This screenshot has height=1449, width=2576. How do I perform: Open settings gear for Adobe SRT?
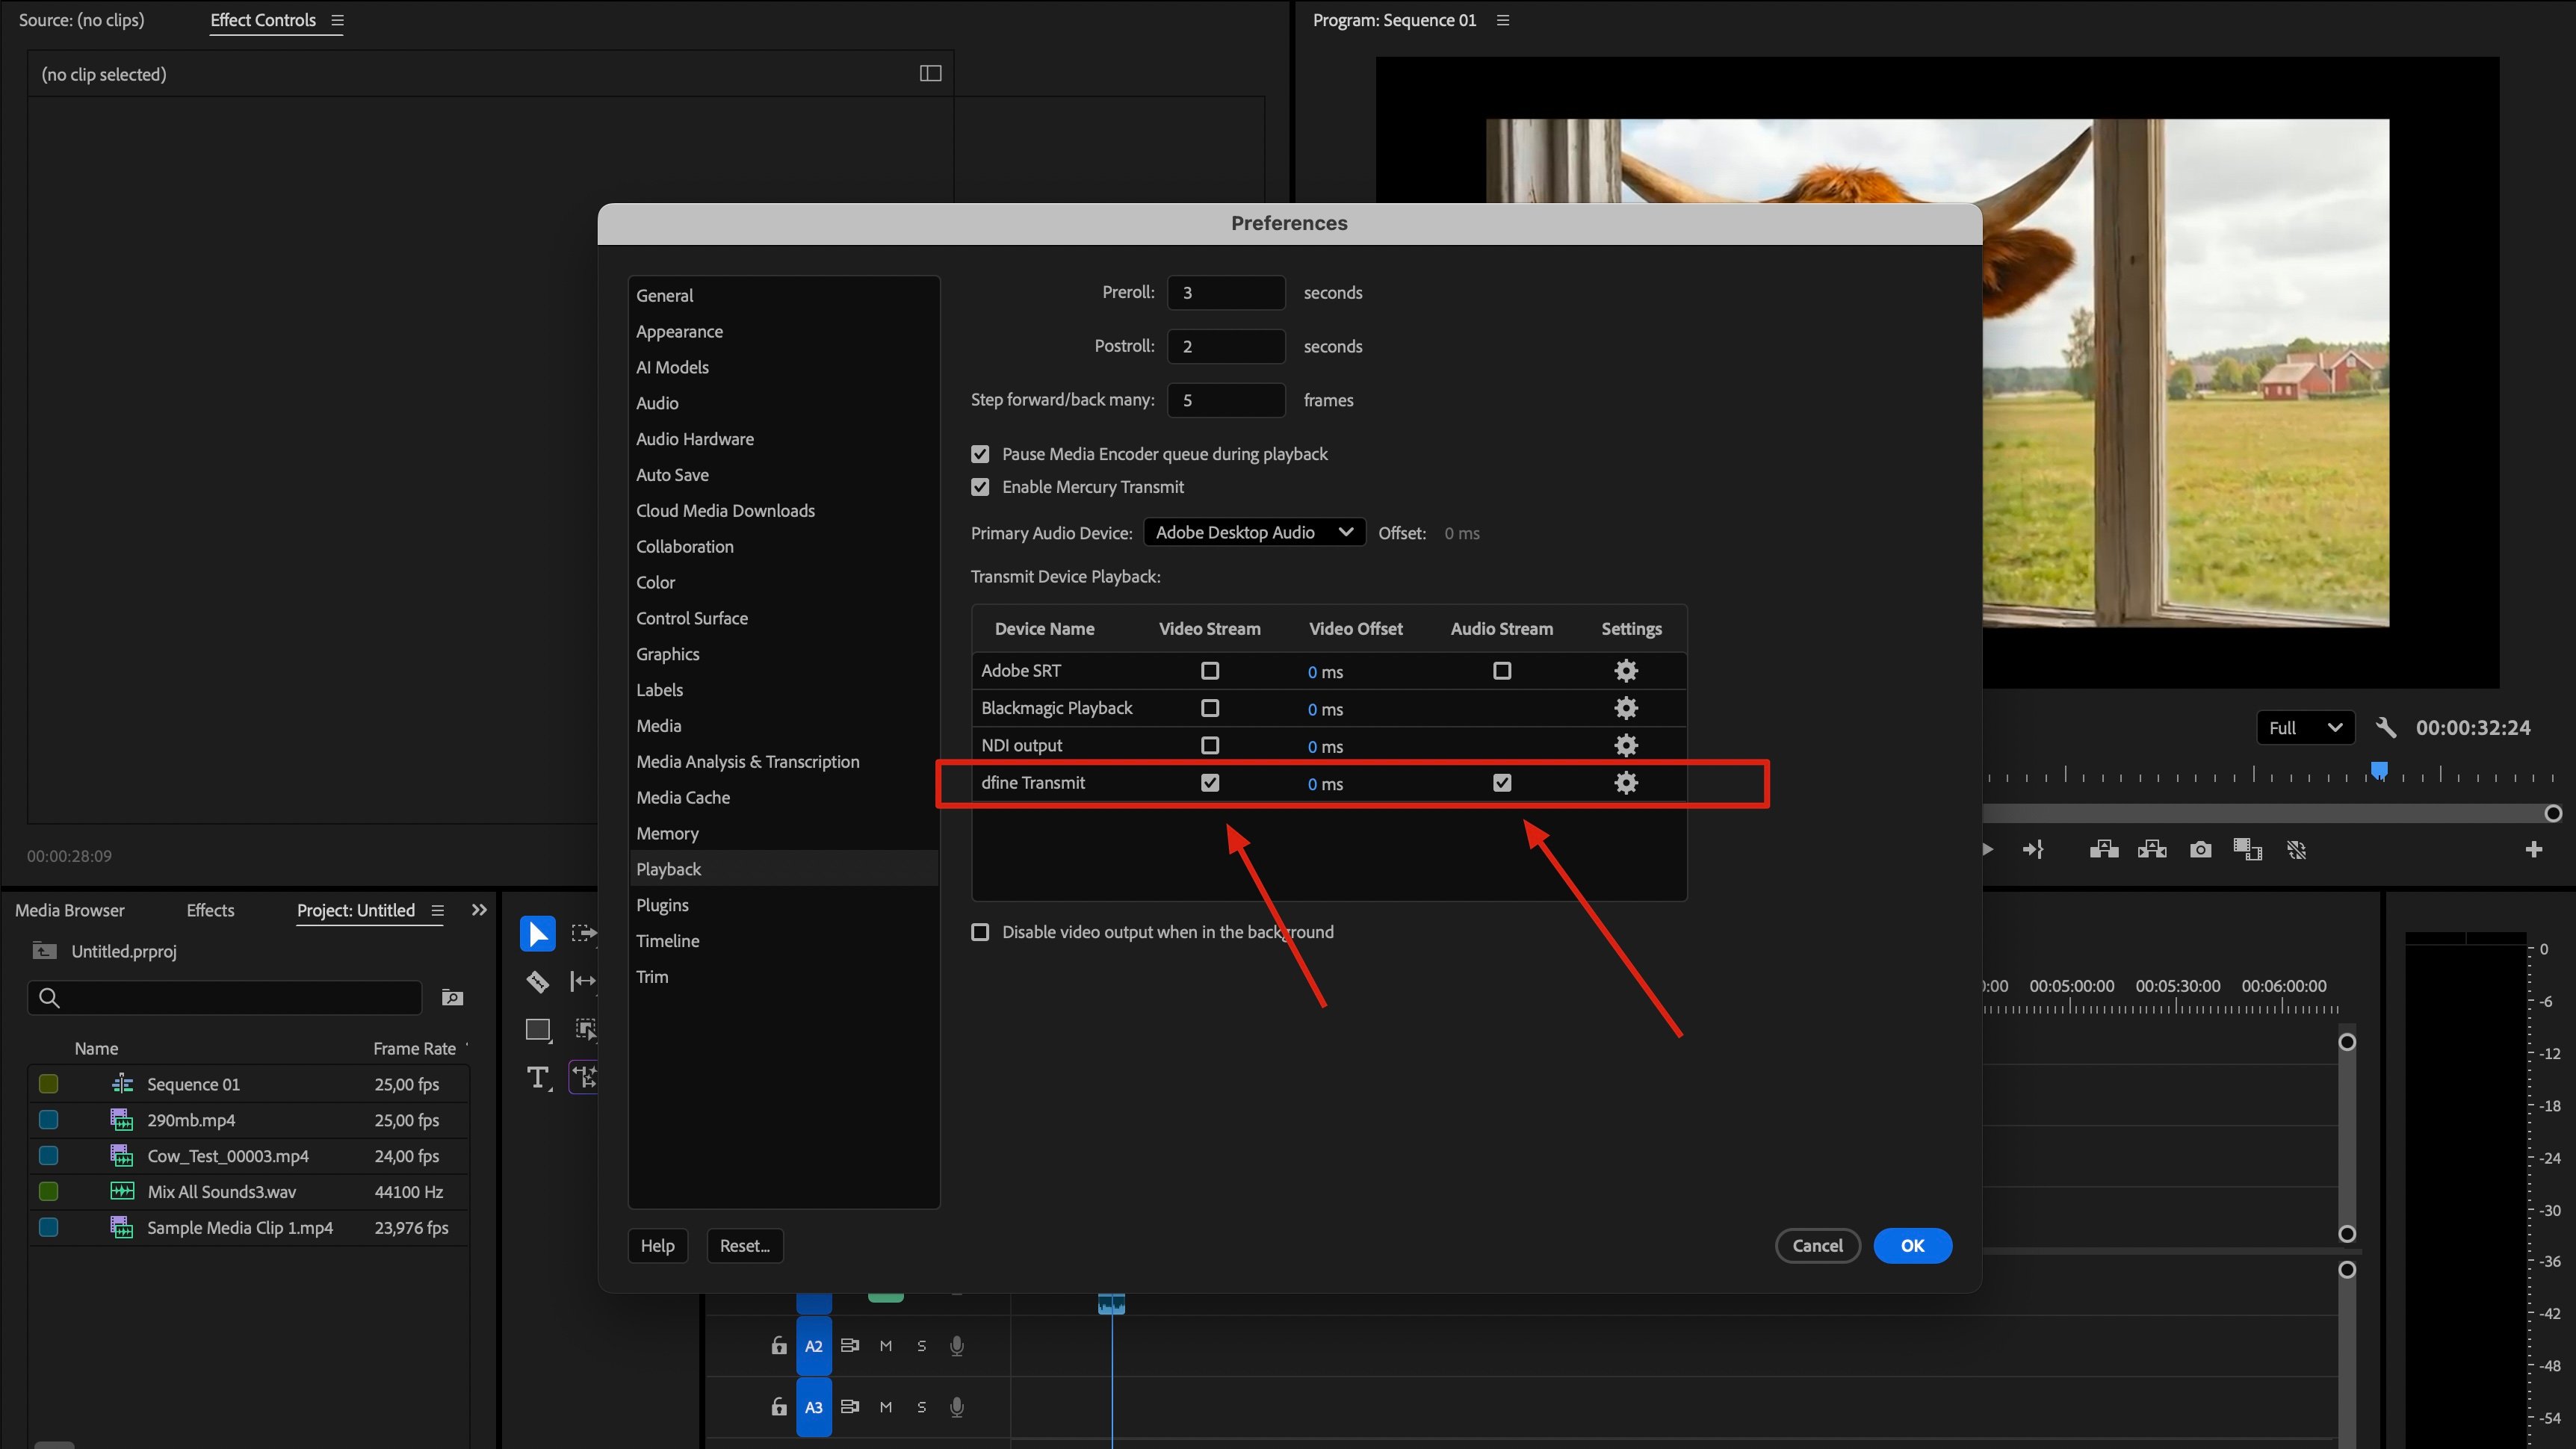tap(1626, 671)
